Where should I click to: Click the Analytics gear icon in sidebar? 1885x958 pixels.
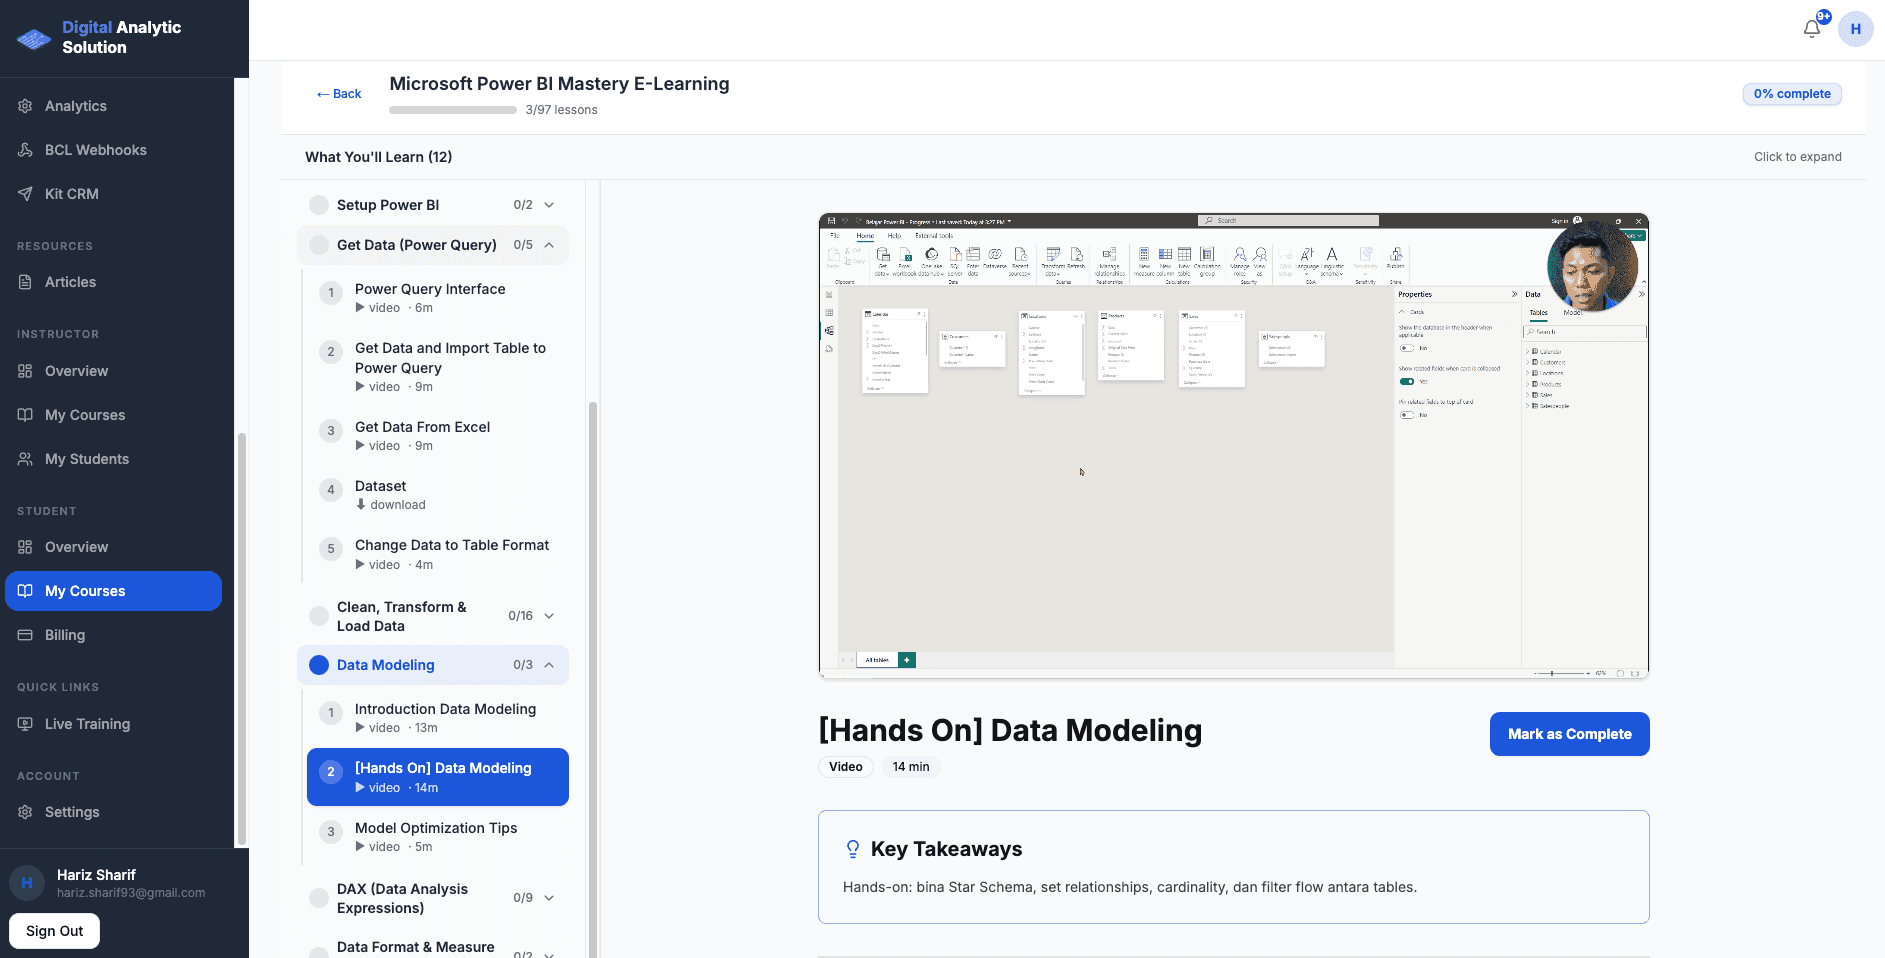click(x=25, y=106)
